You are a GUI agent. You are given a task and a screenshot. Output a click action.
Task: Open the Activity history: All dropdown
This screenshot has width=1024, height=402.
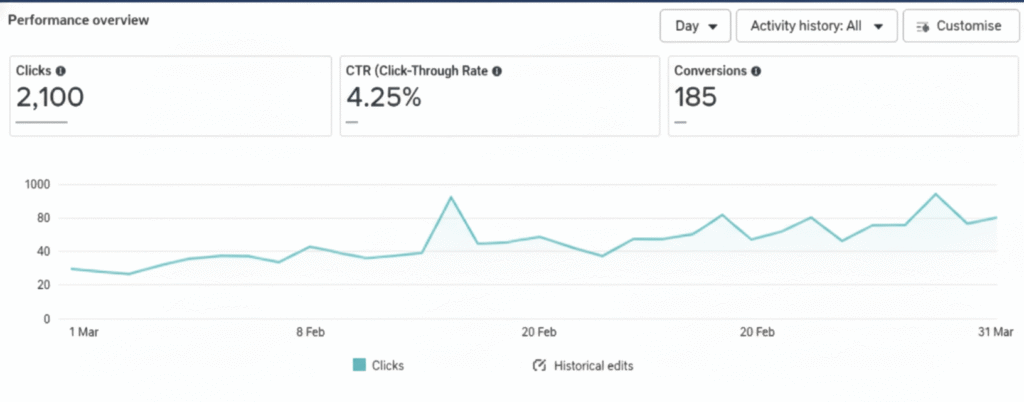tap(816, 26)
